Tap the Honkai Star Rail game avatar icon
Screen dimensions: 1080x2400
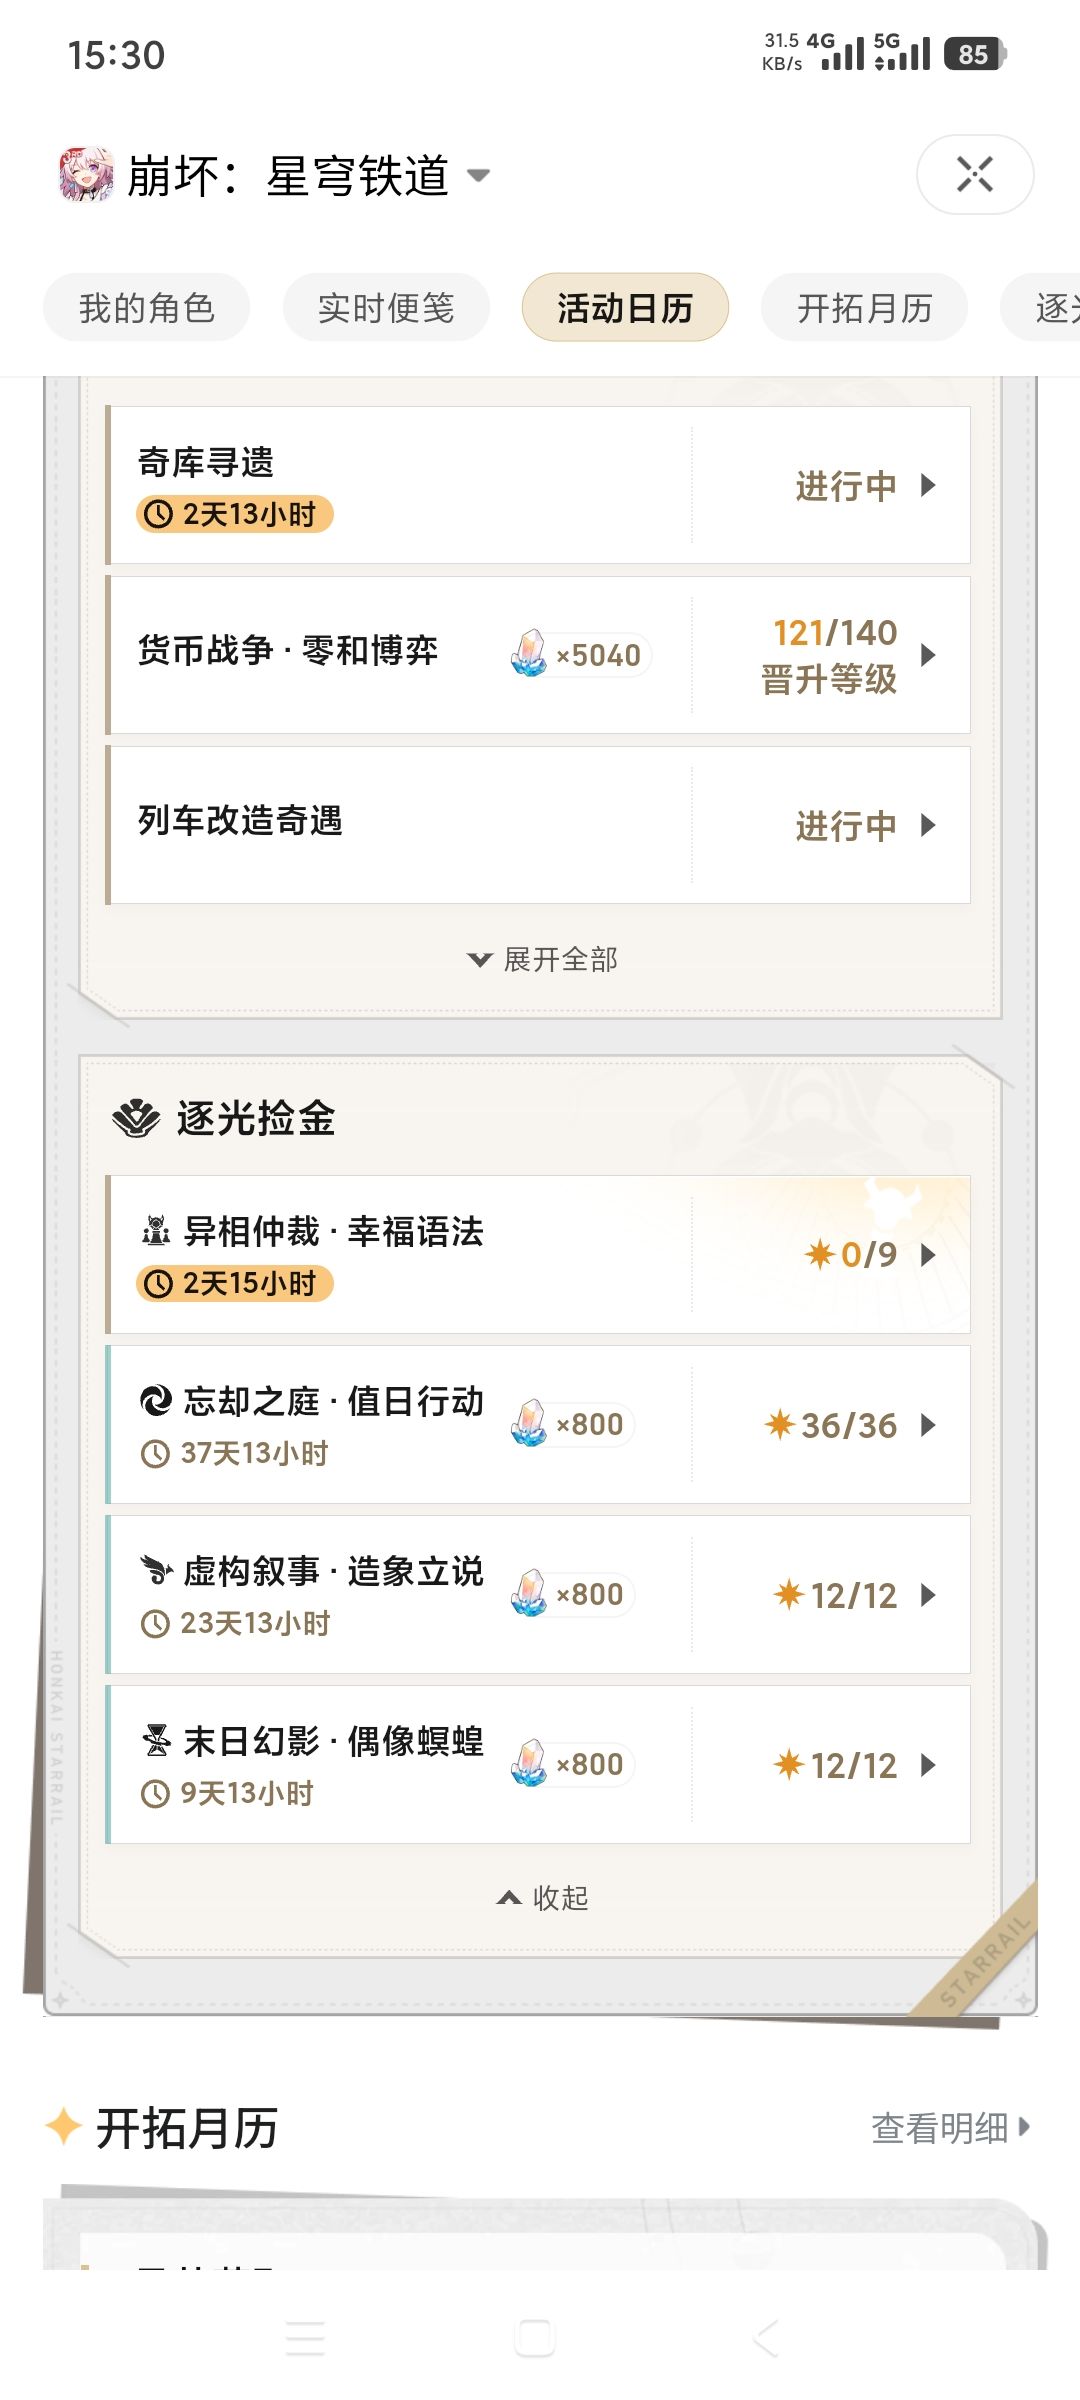(87, 175)
